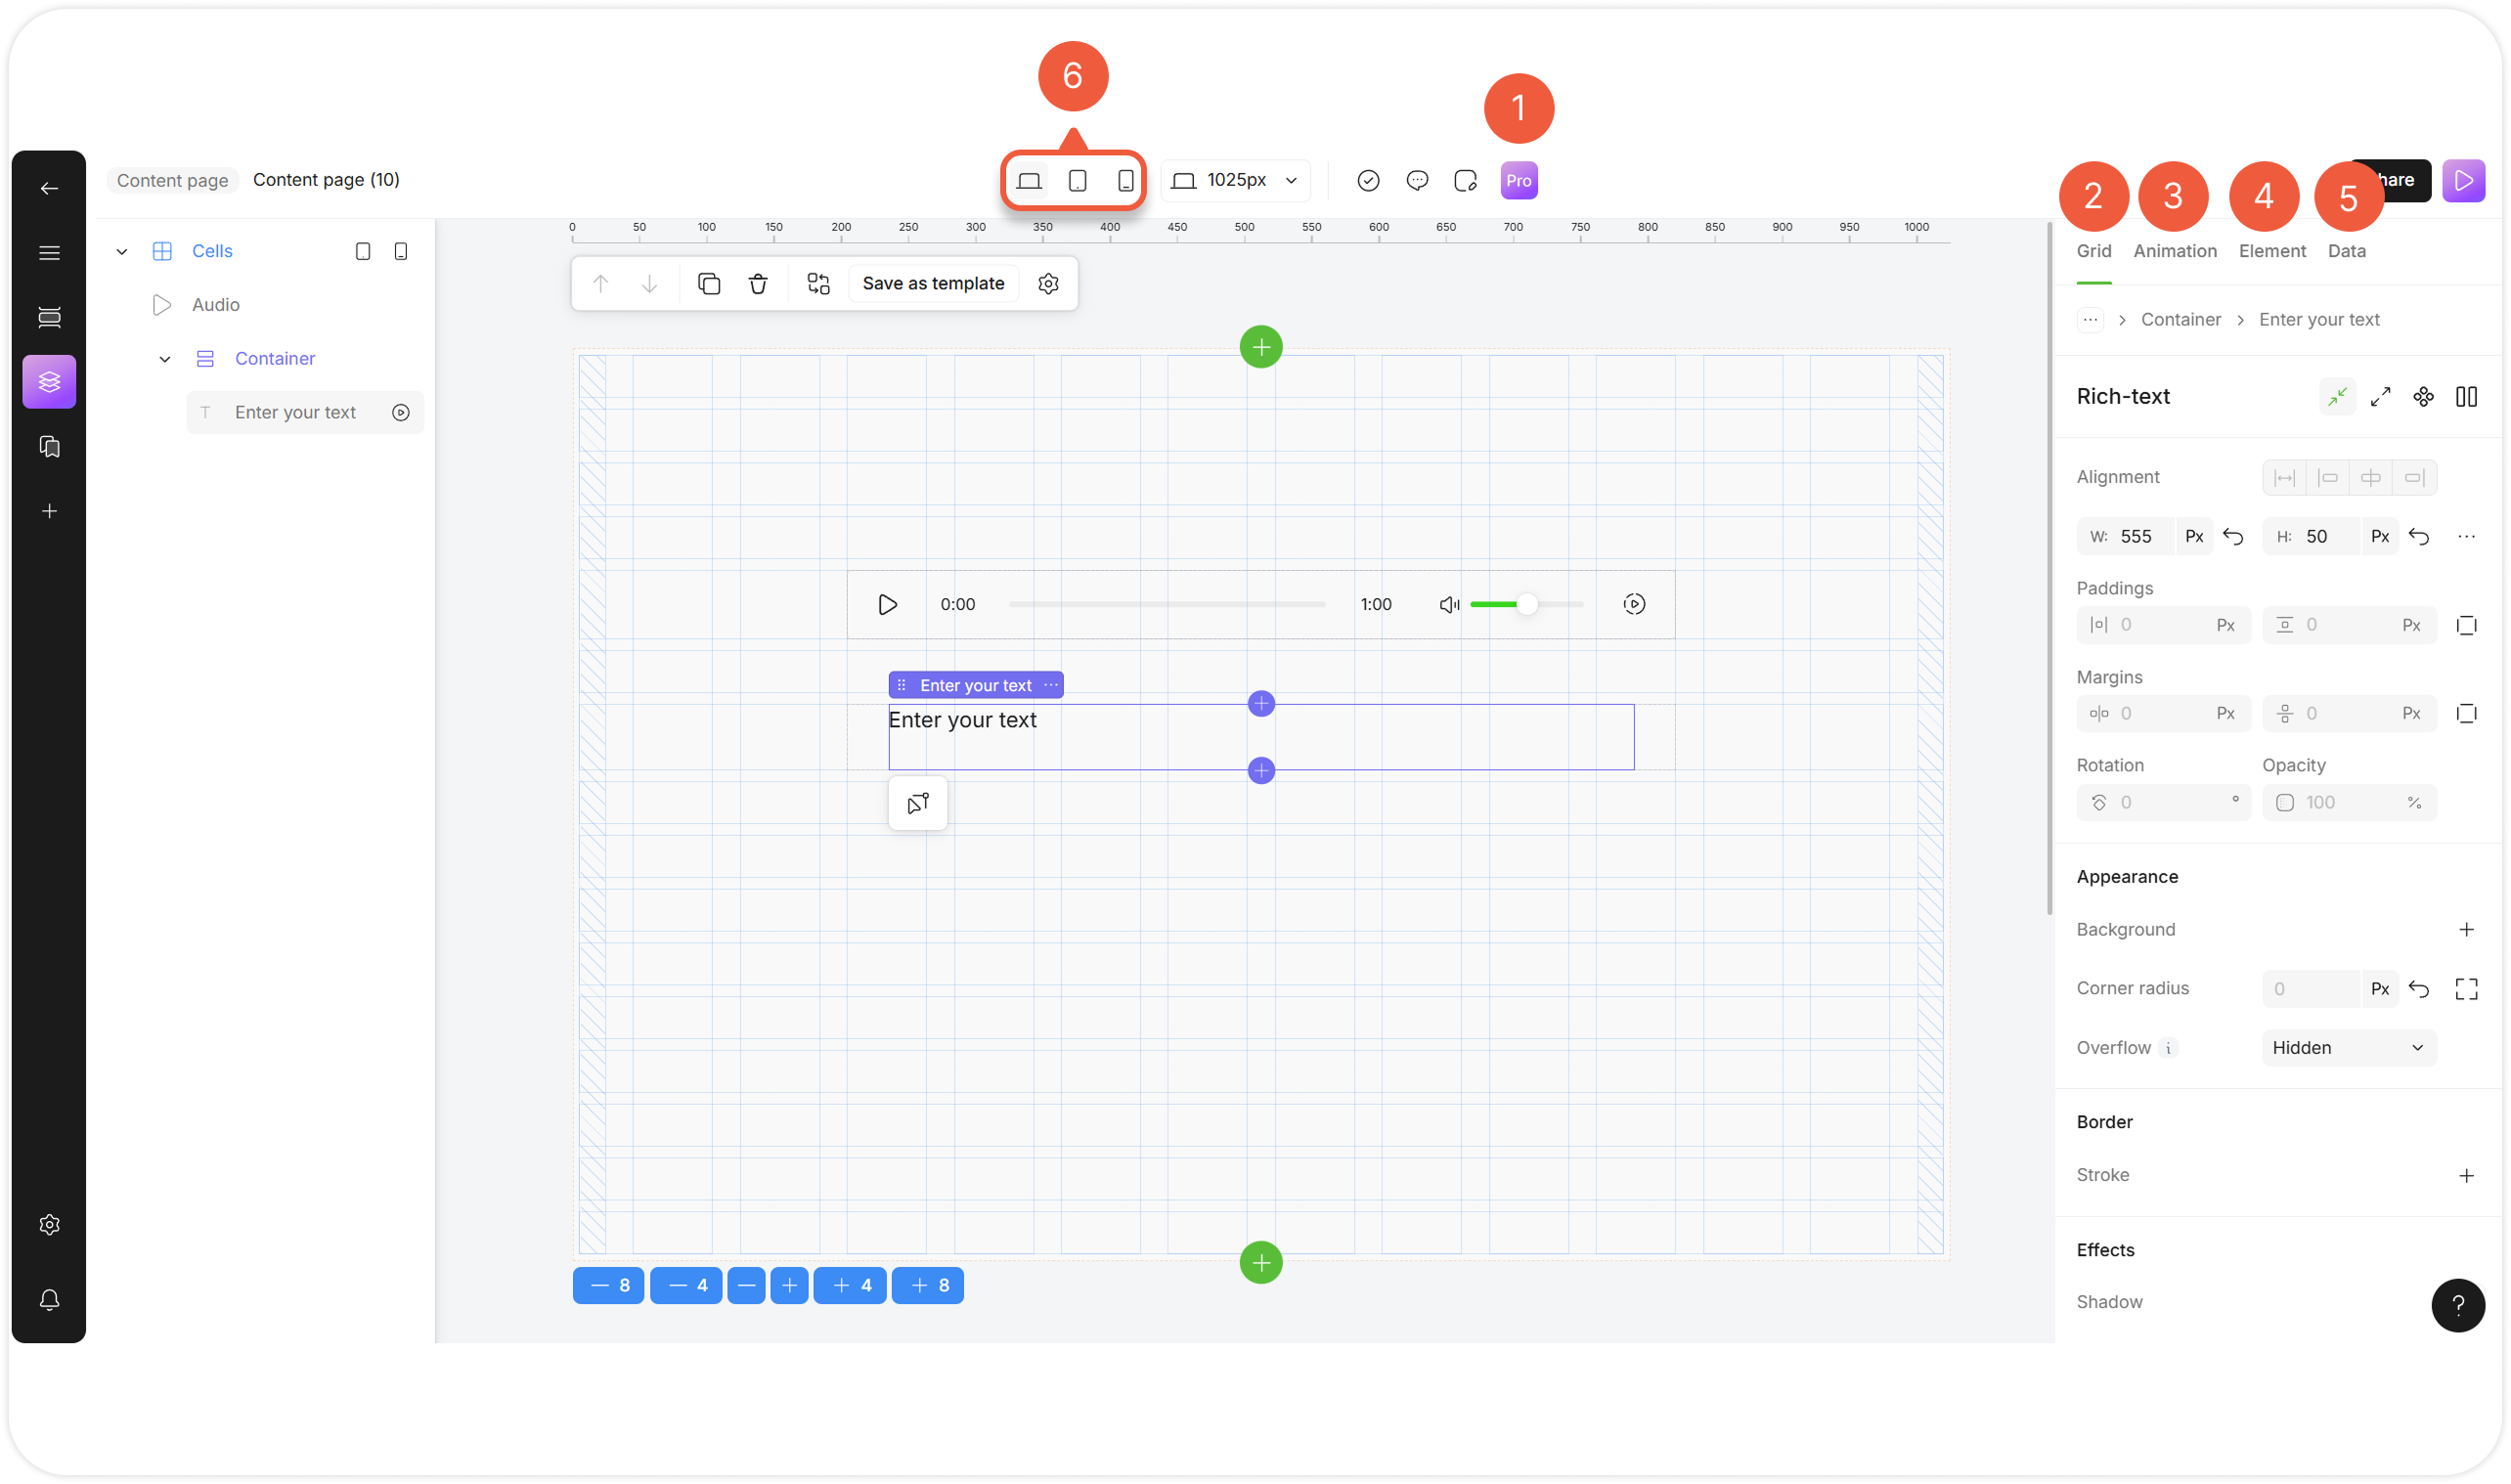The height and width of the screenshot is (1484, 2511).
Task: Switch to tablet device view
Action: pos(1077,181)
